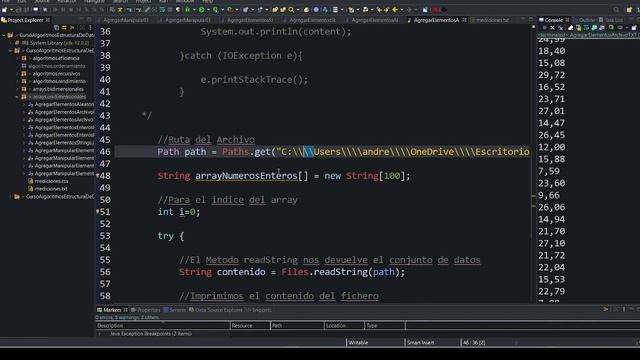Click the green Debug bug icon
The width and height of the screenshot is (640, 360).
pos(188,9)
